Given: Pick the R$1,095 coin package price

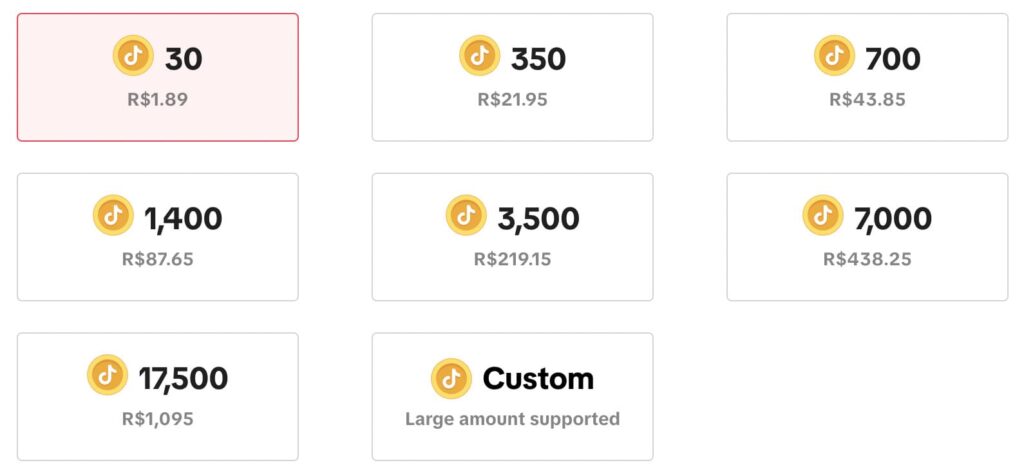Looking at the screenshot, I should tap(158, 419).
